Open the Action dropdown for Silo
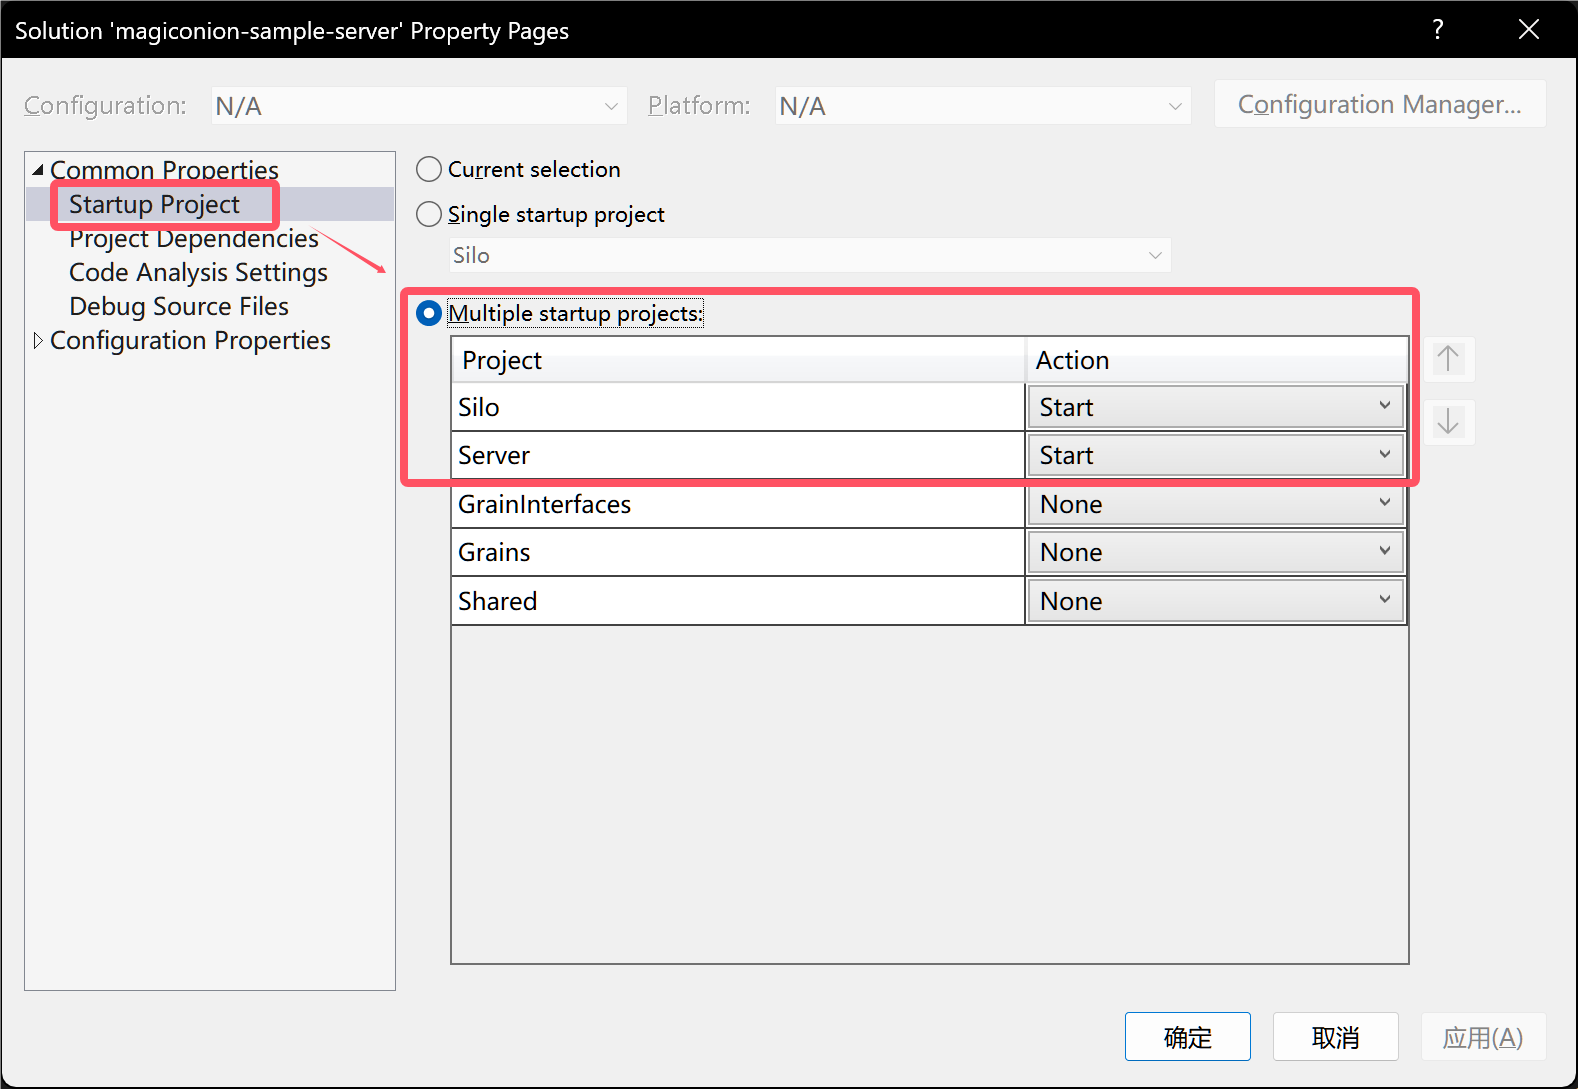 coord(1215,407)
